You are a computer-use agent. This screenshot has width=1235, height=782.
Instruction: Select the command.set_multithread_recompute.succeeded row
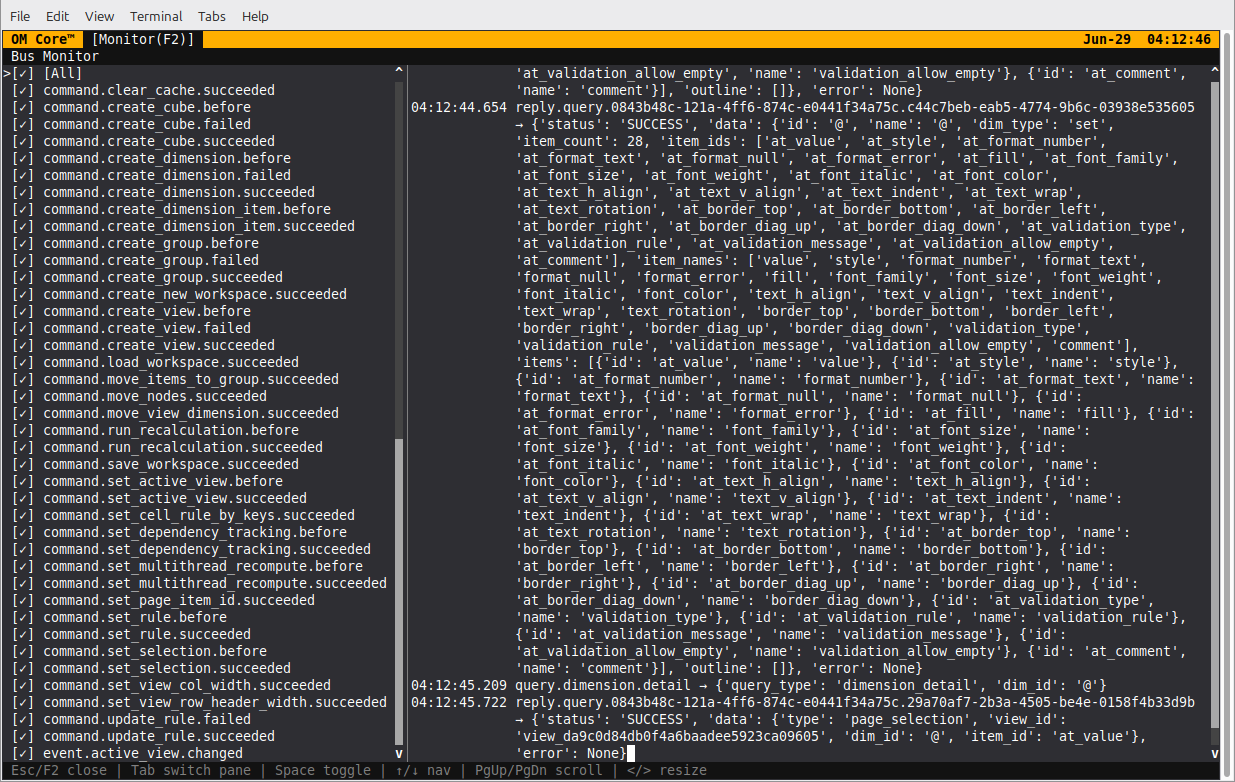pyautogui.click(x=199, y=583)
